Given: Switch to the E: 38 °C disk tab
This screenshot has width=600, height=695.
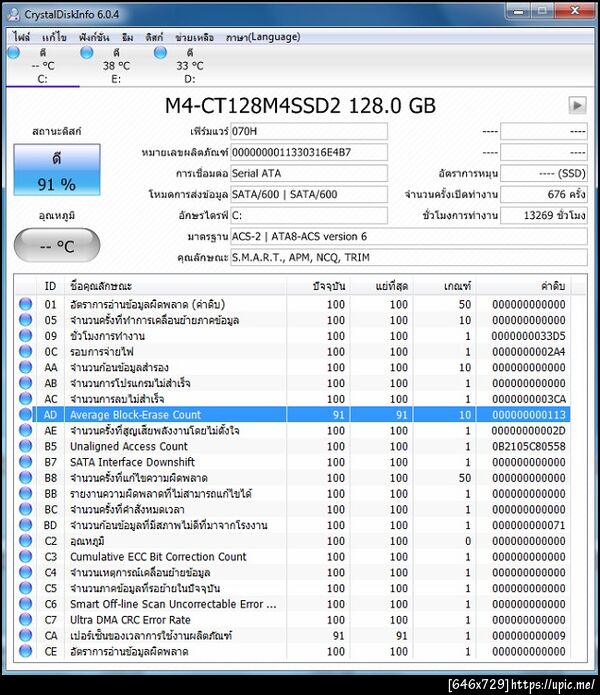Looking at the screenshot, I should [x=116, y=66].
